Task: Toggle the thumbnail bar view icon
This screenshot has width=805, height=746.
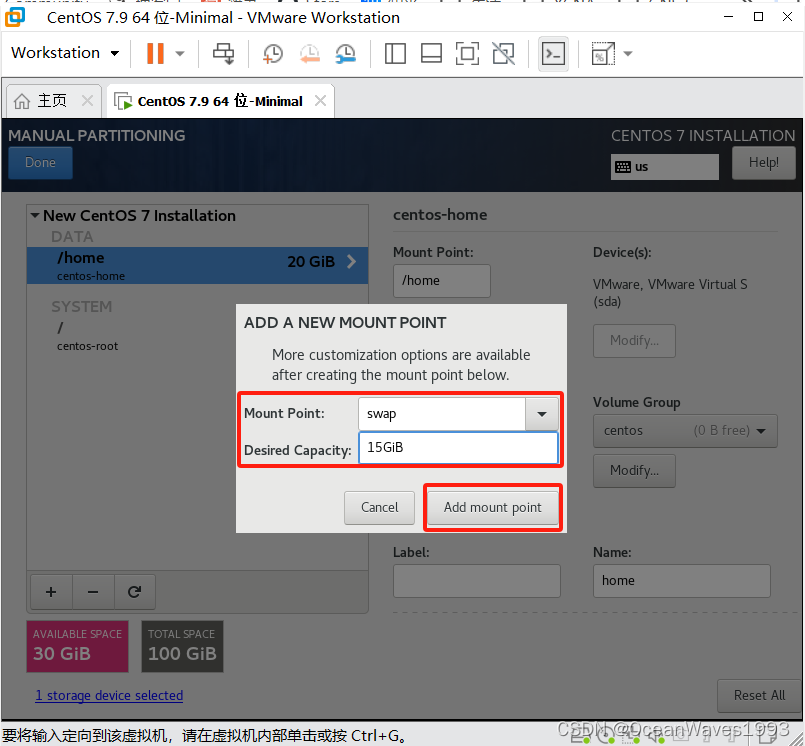Action: 431,53
